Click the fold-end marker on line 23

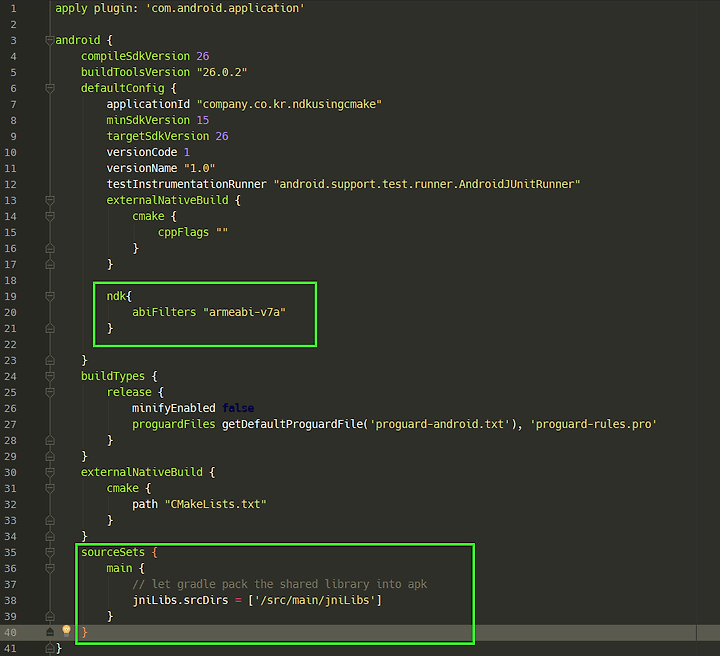(50, 360)
